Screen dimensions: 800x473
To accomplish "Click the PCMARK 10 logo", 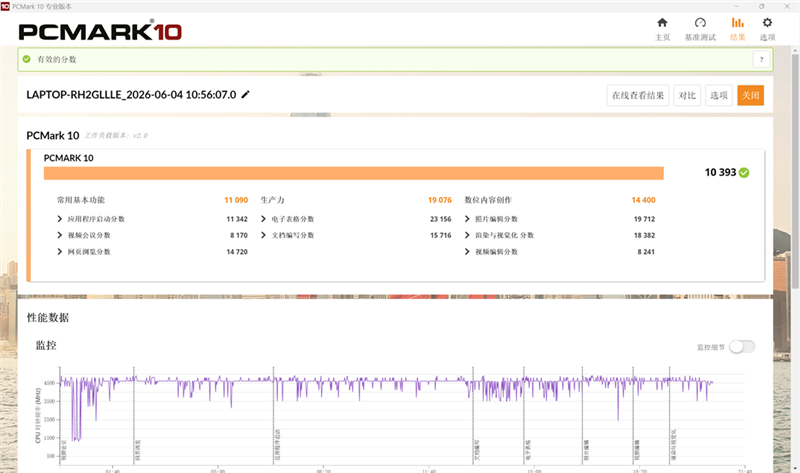I will tap(100, 32).
